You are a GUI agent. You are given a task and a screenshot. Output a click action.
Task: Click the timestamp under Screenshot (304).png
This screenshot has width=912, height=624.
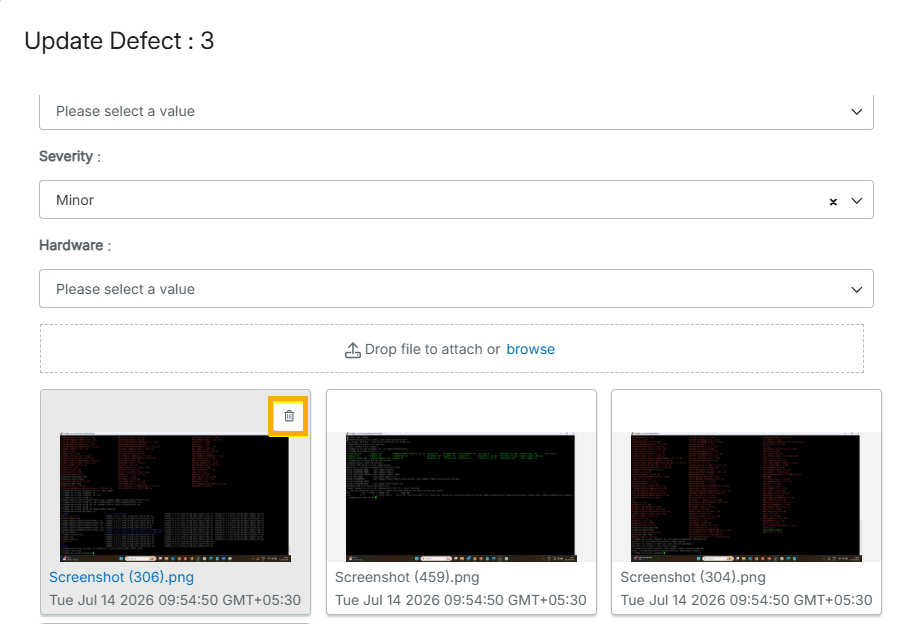746,600
